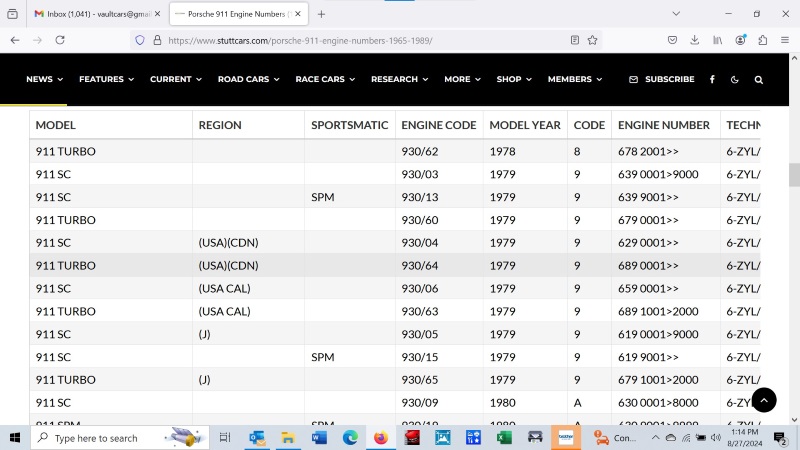Screen dimensions: 800x450
Task: Open the Brother app taskbar icon
Action: tap(566, 438)
